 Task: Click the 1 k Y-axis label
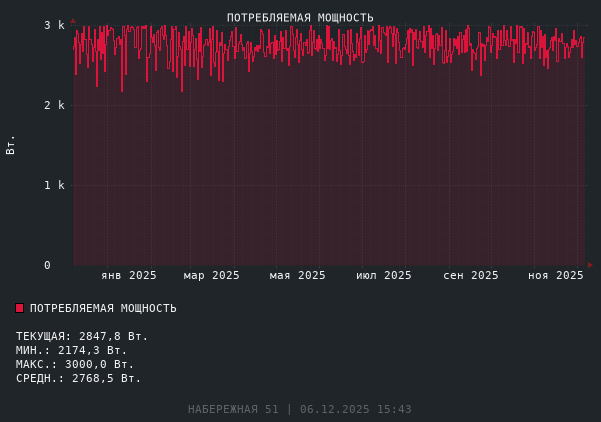click(x=54, y=185)
